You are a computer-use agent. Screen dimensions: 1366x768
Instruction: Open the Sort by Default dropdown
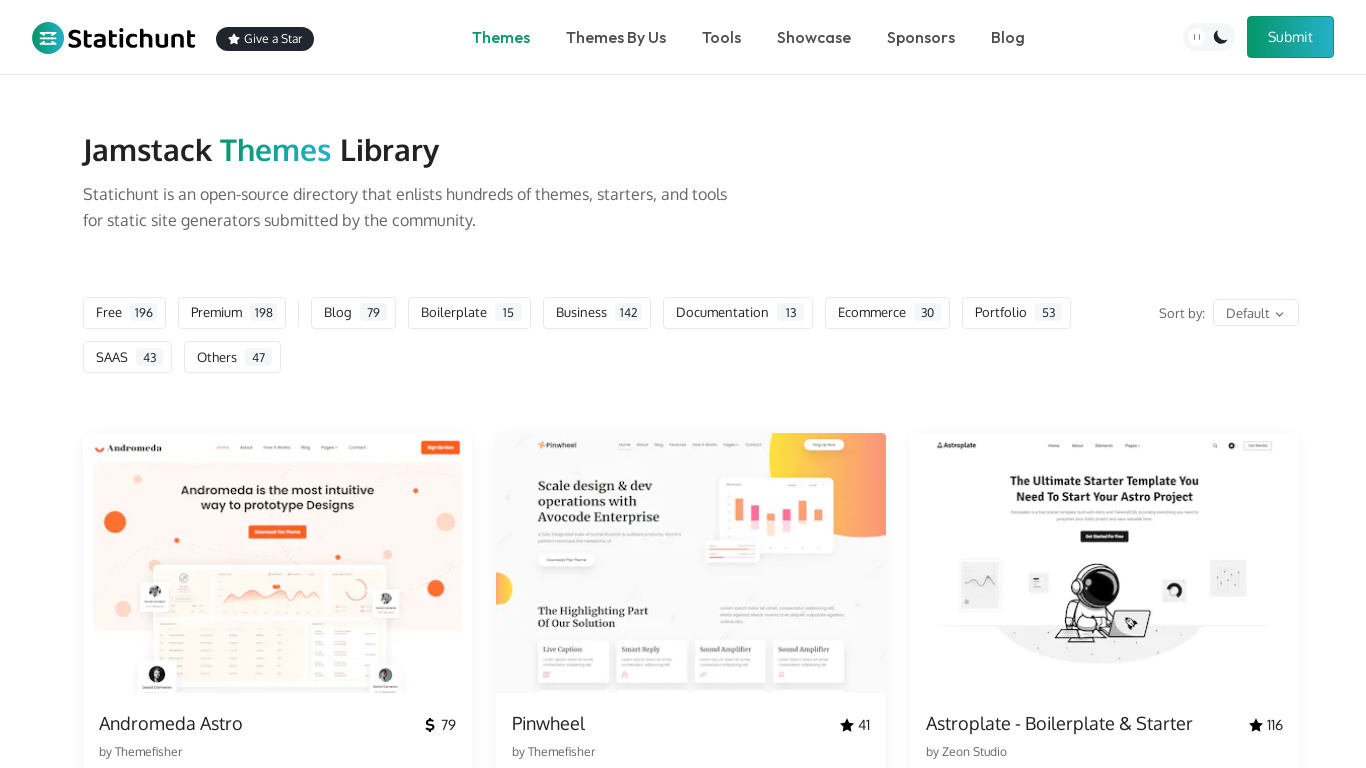1256,313
